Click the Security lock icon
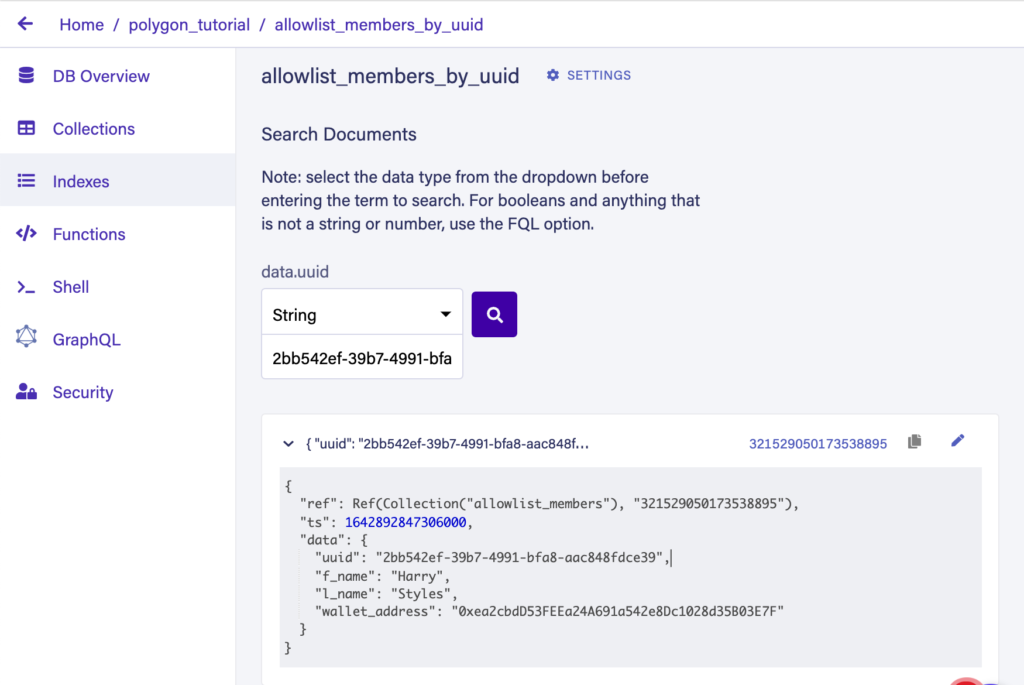The image size is (1024, 685). click(x=26, y=392)
